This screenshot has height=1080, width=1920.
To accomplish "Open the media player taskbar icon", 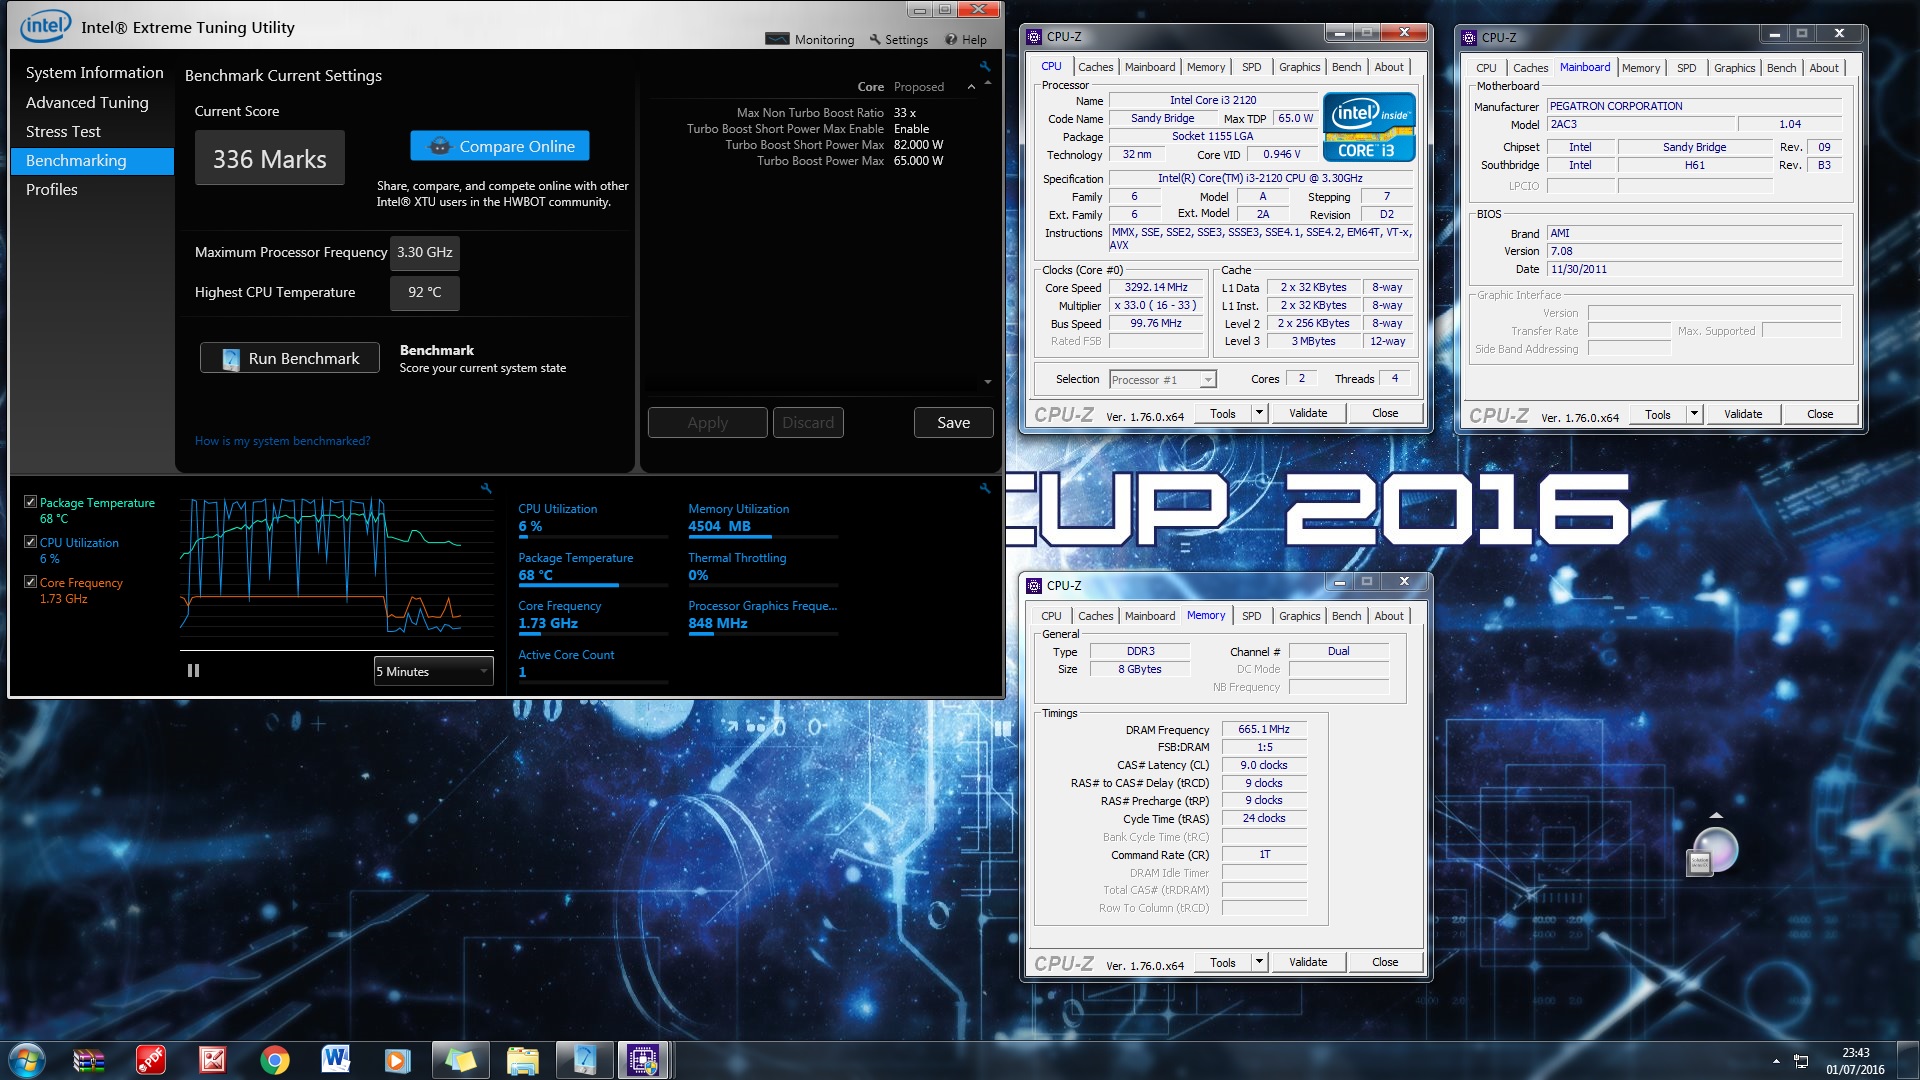I will 398,1060.
